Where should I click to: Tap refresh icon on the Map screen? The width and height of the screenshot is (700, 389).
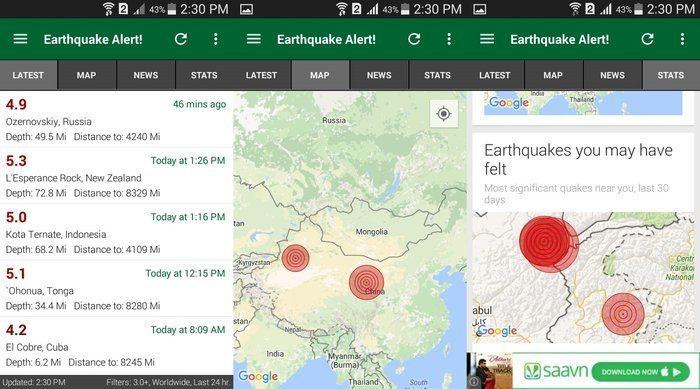pos(414,39)
